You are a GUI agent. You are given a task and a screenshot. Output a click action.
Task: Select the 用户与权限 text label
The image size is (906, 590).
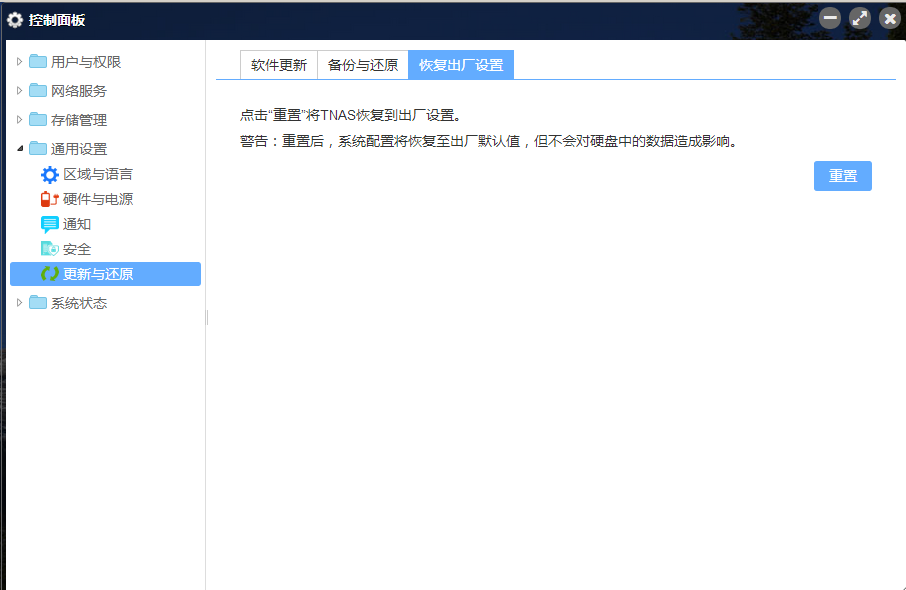point(86,62)
